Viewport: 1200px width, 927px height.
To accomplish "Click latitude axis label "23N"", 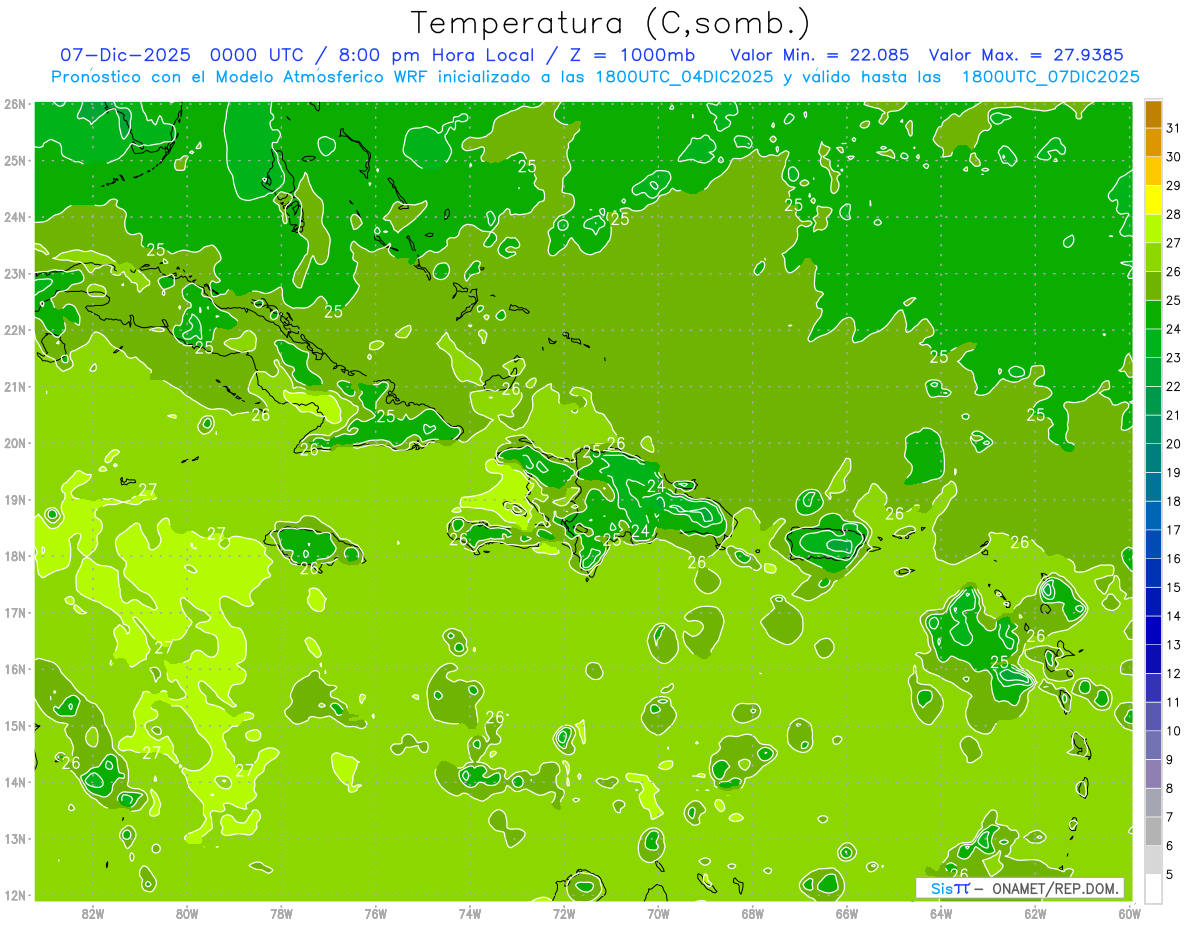I will [x=15, y=273].
